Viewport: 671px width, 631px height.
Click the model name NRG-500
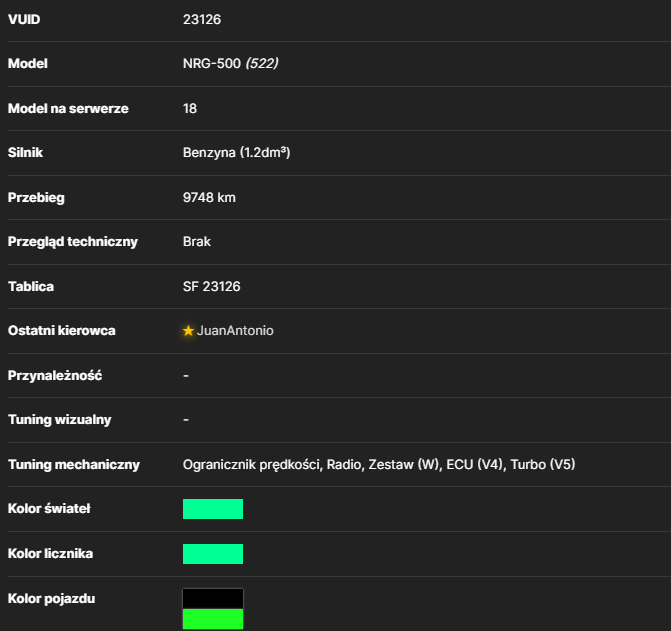212,63
